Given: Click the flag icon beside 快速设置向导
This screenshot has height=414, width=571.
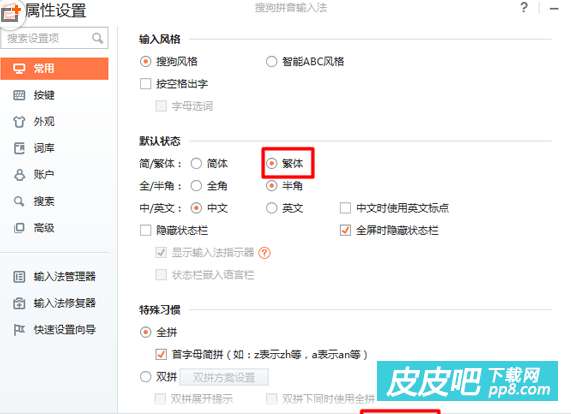Looking at the screenshot, I should point(19,330).
